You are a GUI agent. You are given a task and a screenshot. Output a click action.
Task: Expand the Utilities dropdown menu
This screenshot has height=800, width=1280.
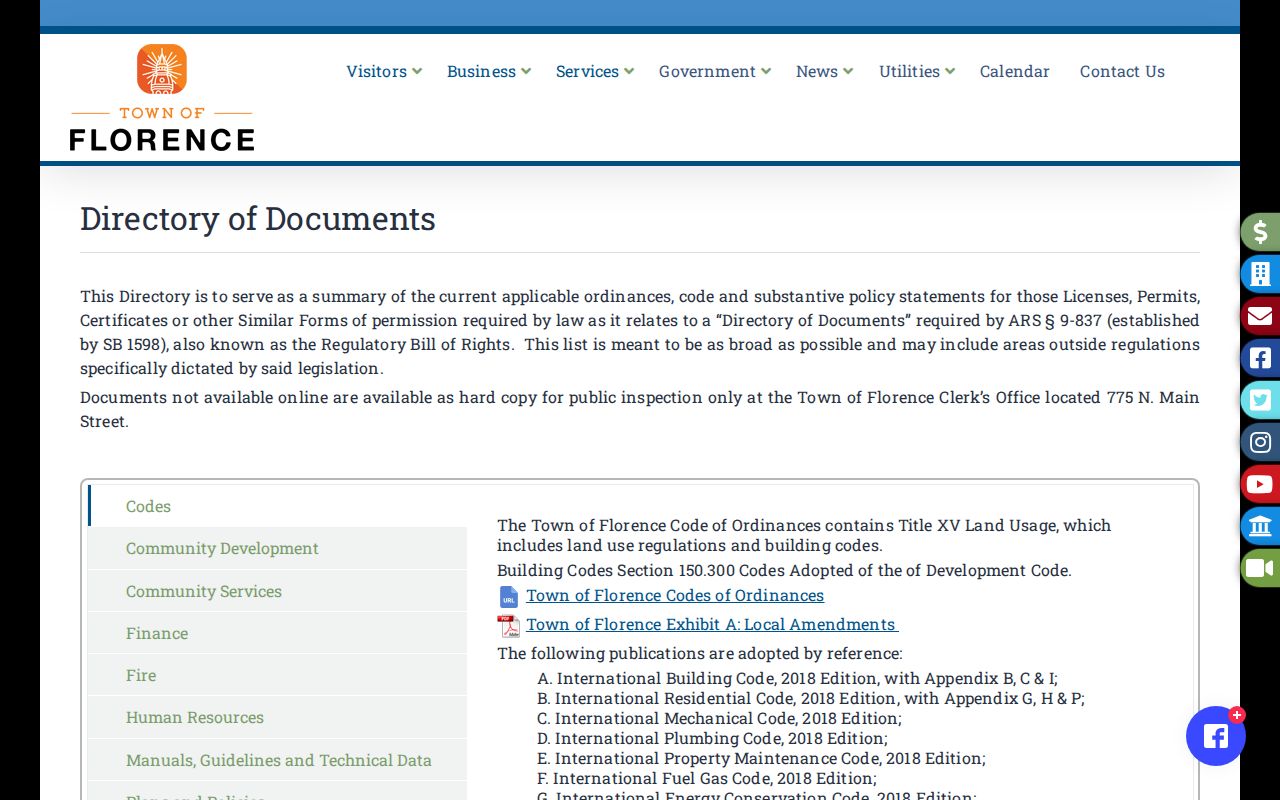tap(917, 71)
